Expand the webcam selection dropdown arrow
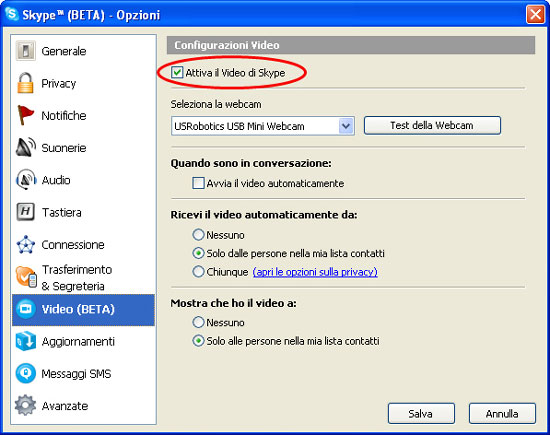This screenshot has width=550, height=435. click(346, 126)
